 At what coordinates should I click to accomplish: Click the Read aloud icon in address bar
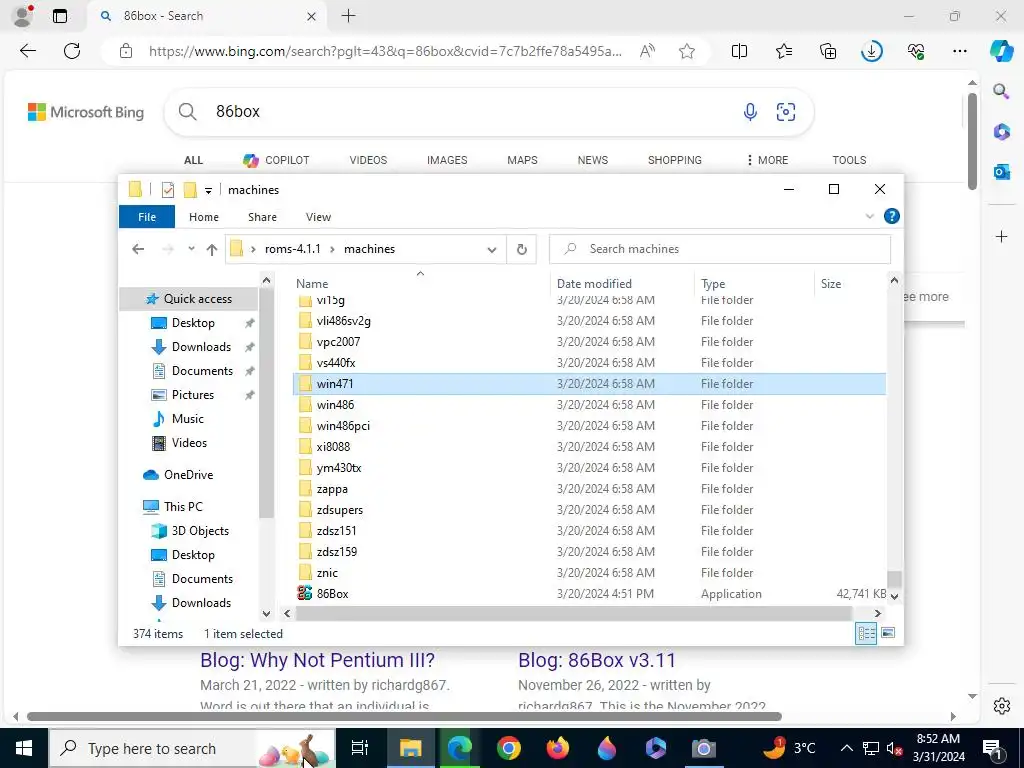(x=647, y=51)
